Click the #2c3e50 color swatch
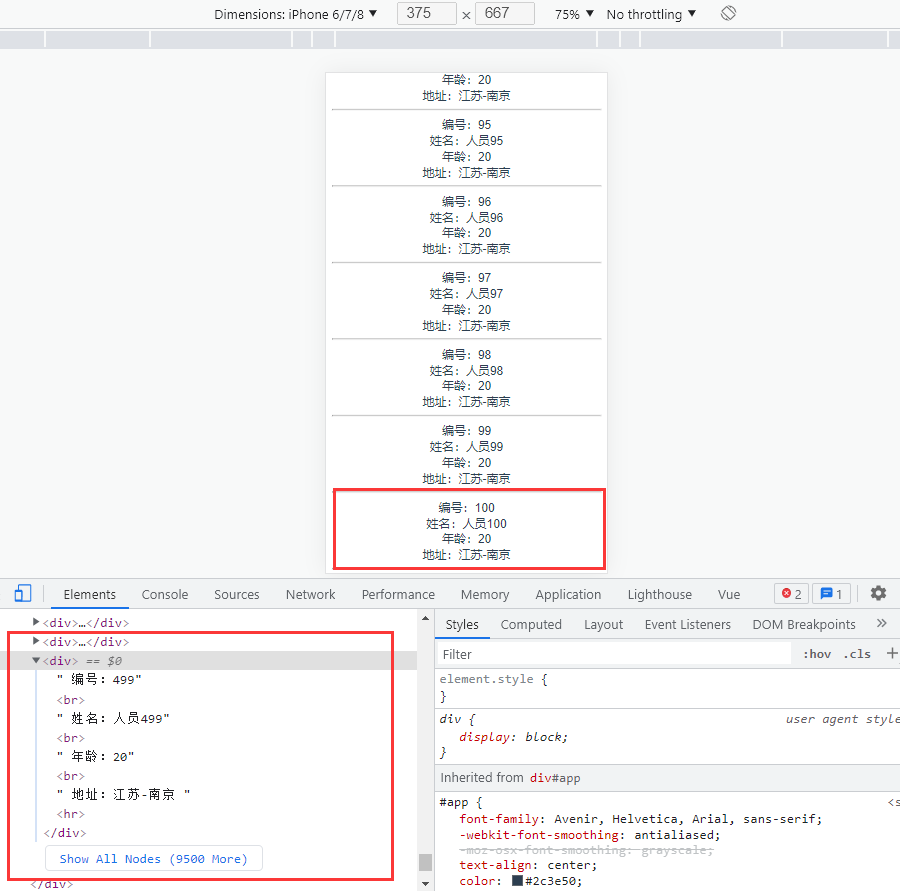900x891 pixels. tap(517, 881)
